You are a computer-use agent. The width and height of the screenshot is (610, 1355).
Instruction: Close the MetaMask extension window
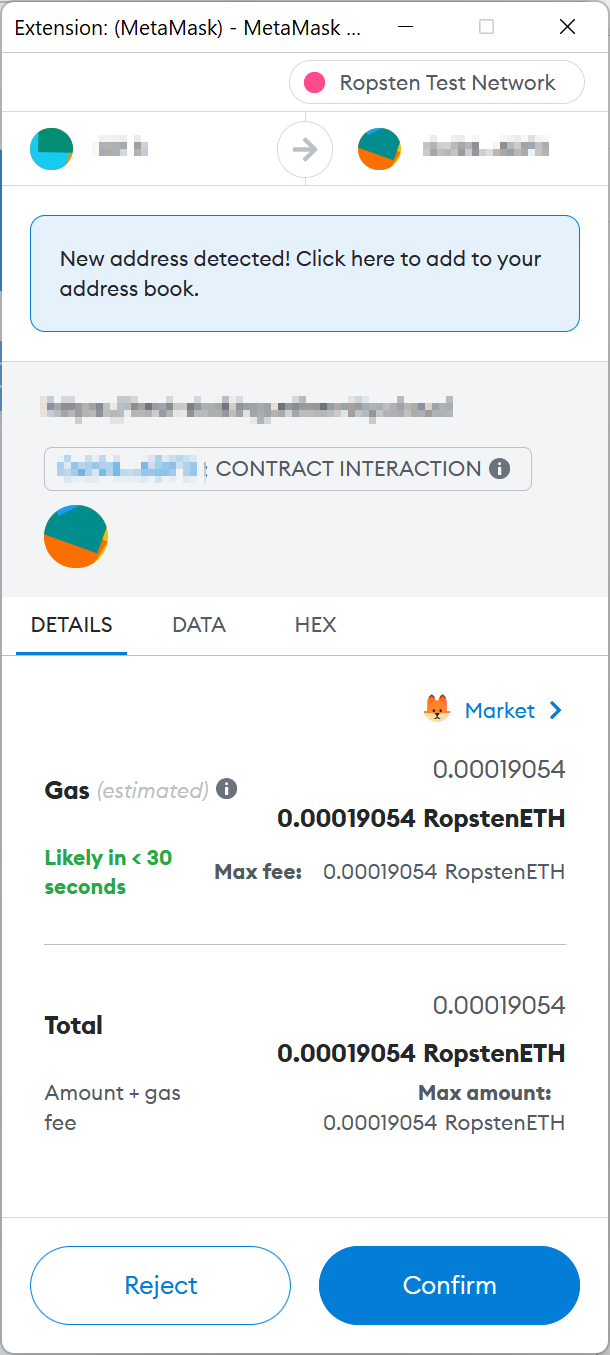pyautogui.click(x=567, y=27)
